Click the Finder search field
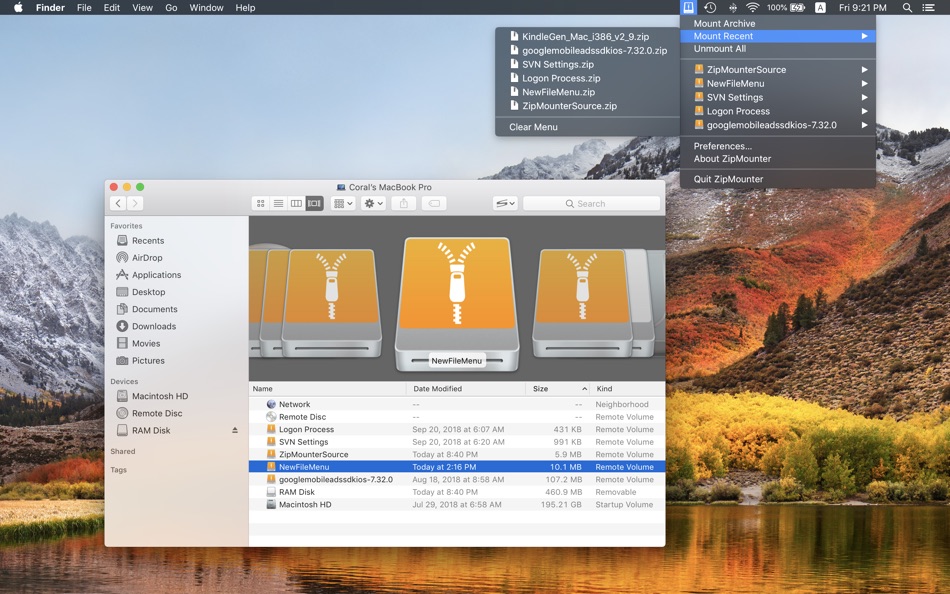This screenshot has width=950, height=594. click(591, 203)
